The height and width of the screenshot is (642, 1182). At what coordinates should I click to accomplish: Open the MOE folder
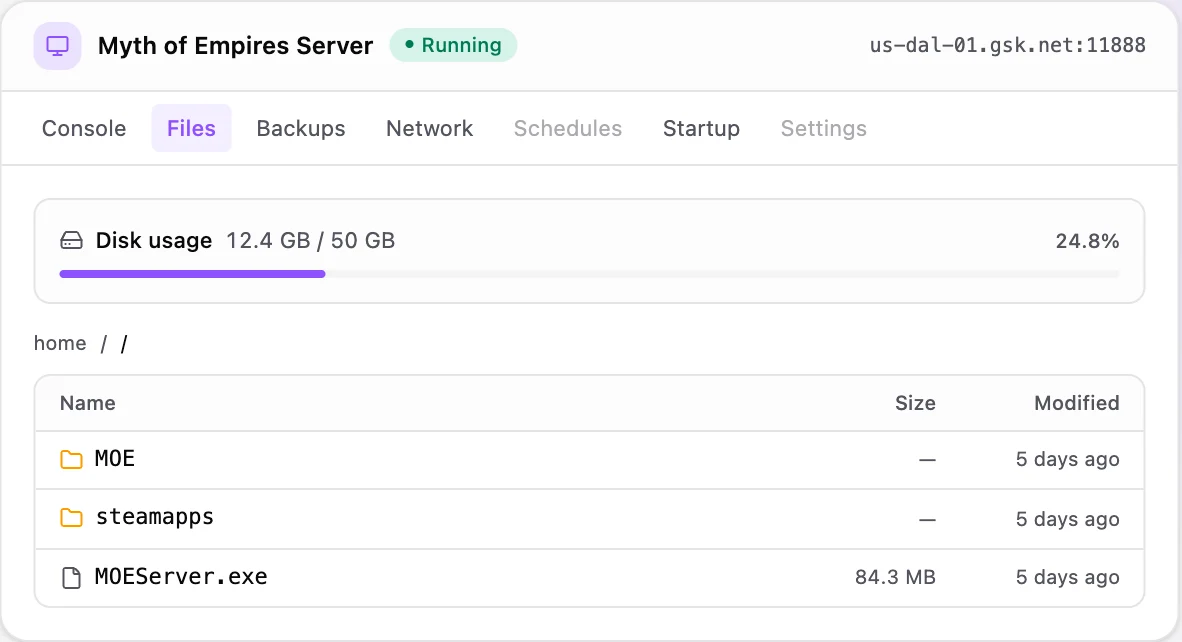[x=115, y=458]
